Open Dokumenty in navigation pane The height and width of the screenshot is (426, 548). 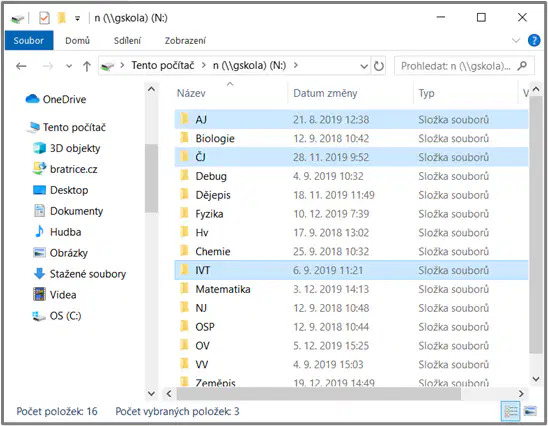pyautogui.click(x=68, y=211)
